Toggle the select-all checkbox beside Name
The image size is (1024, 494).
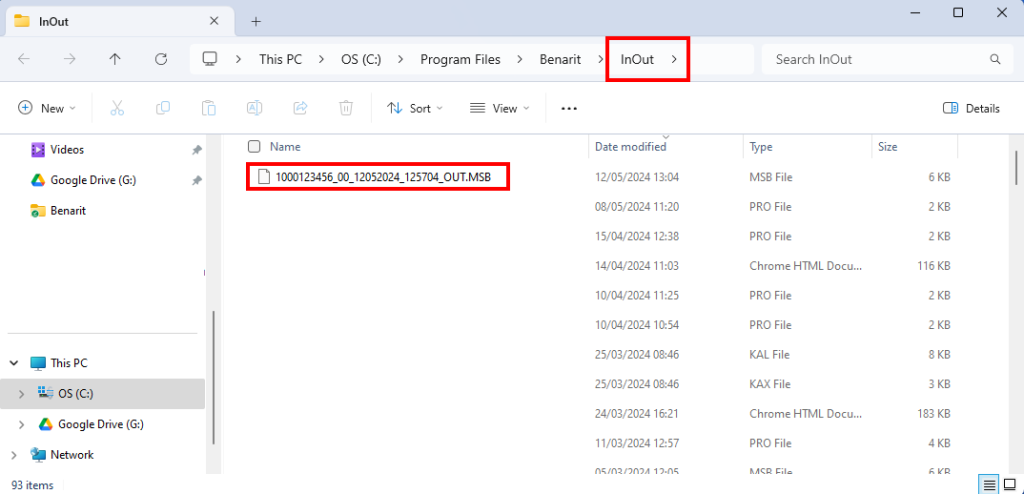tap(254, 147)
